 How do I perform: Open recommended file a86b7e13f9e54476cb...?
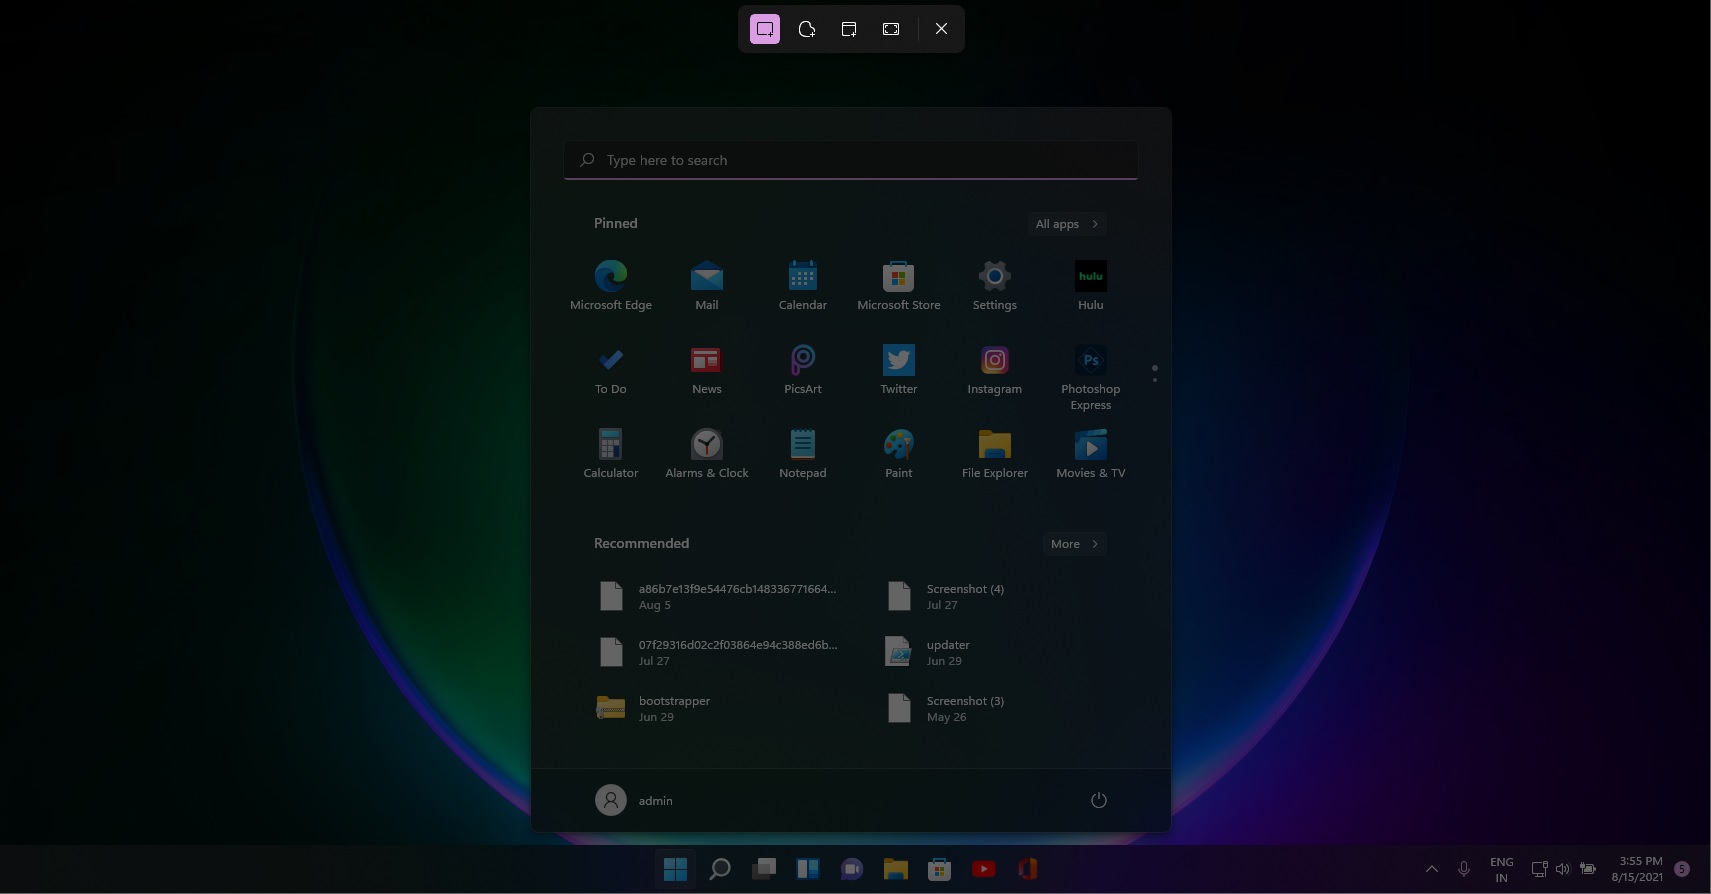718,596
